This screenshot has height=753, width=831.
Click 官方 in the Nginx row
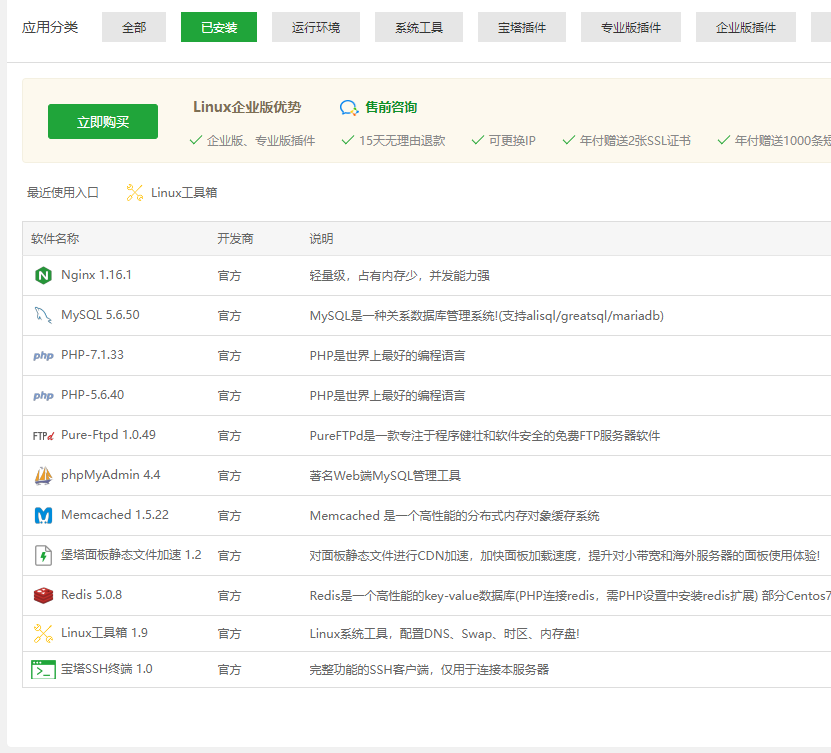click(229, 276)
